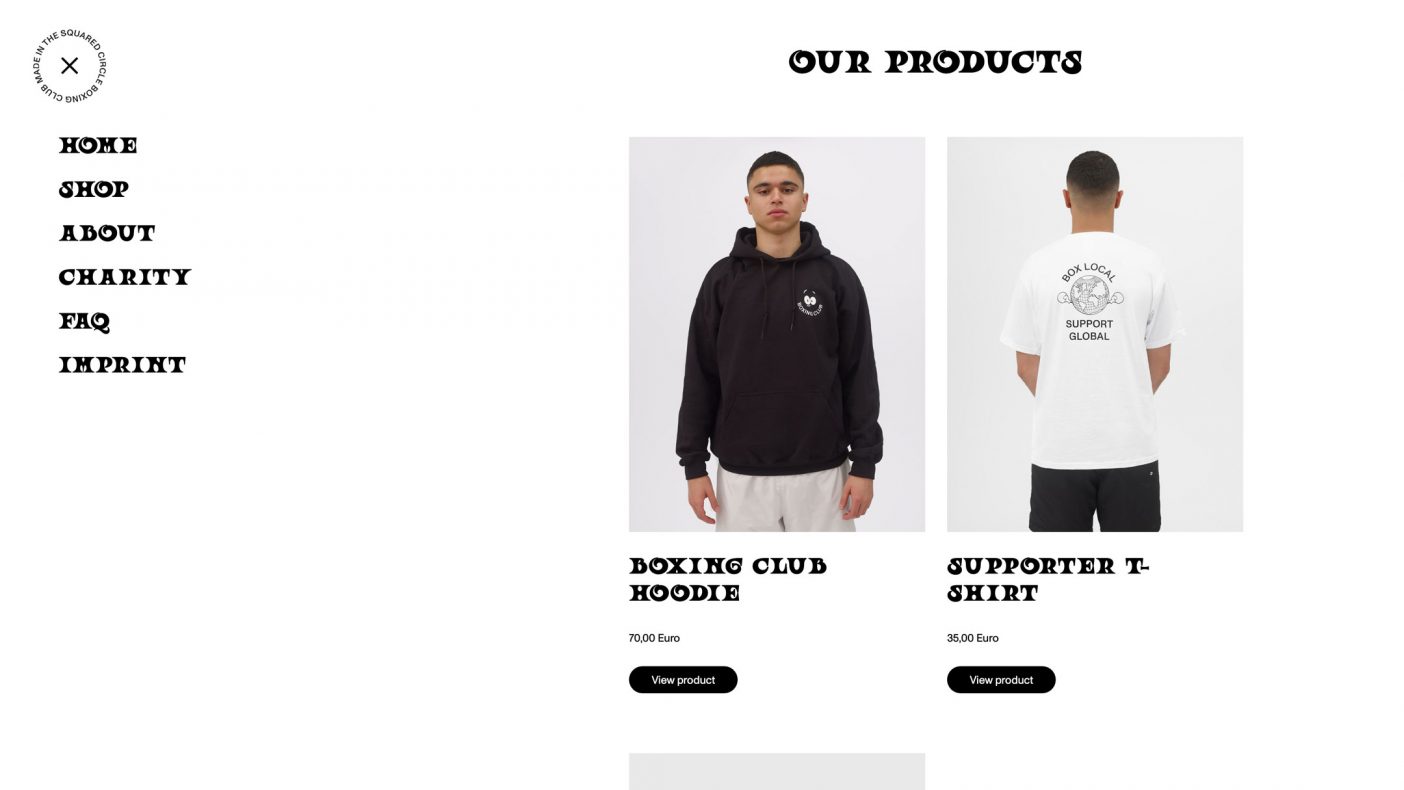This screenshot has height=790, width=1404.
Task: View product button under the T-shirt
Action: [x=1001, y=680]
